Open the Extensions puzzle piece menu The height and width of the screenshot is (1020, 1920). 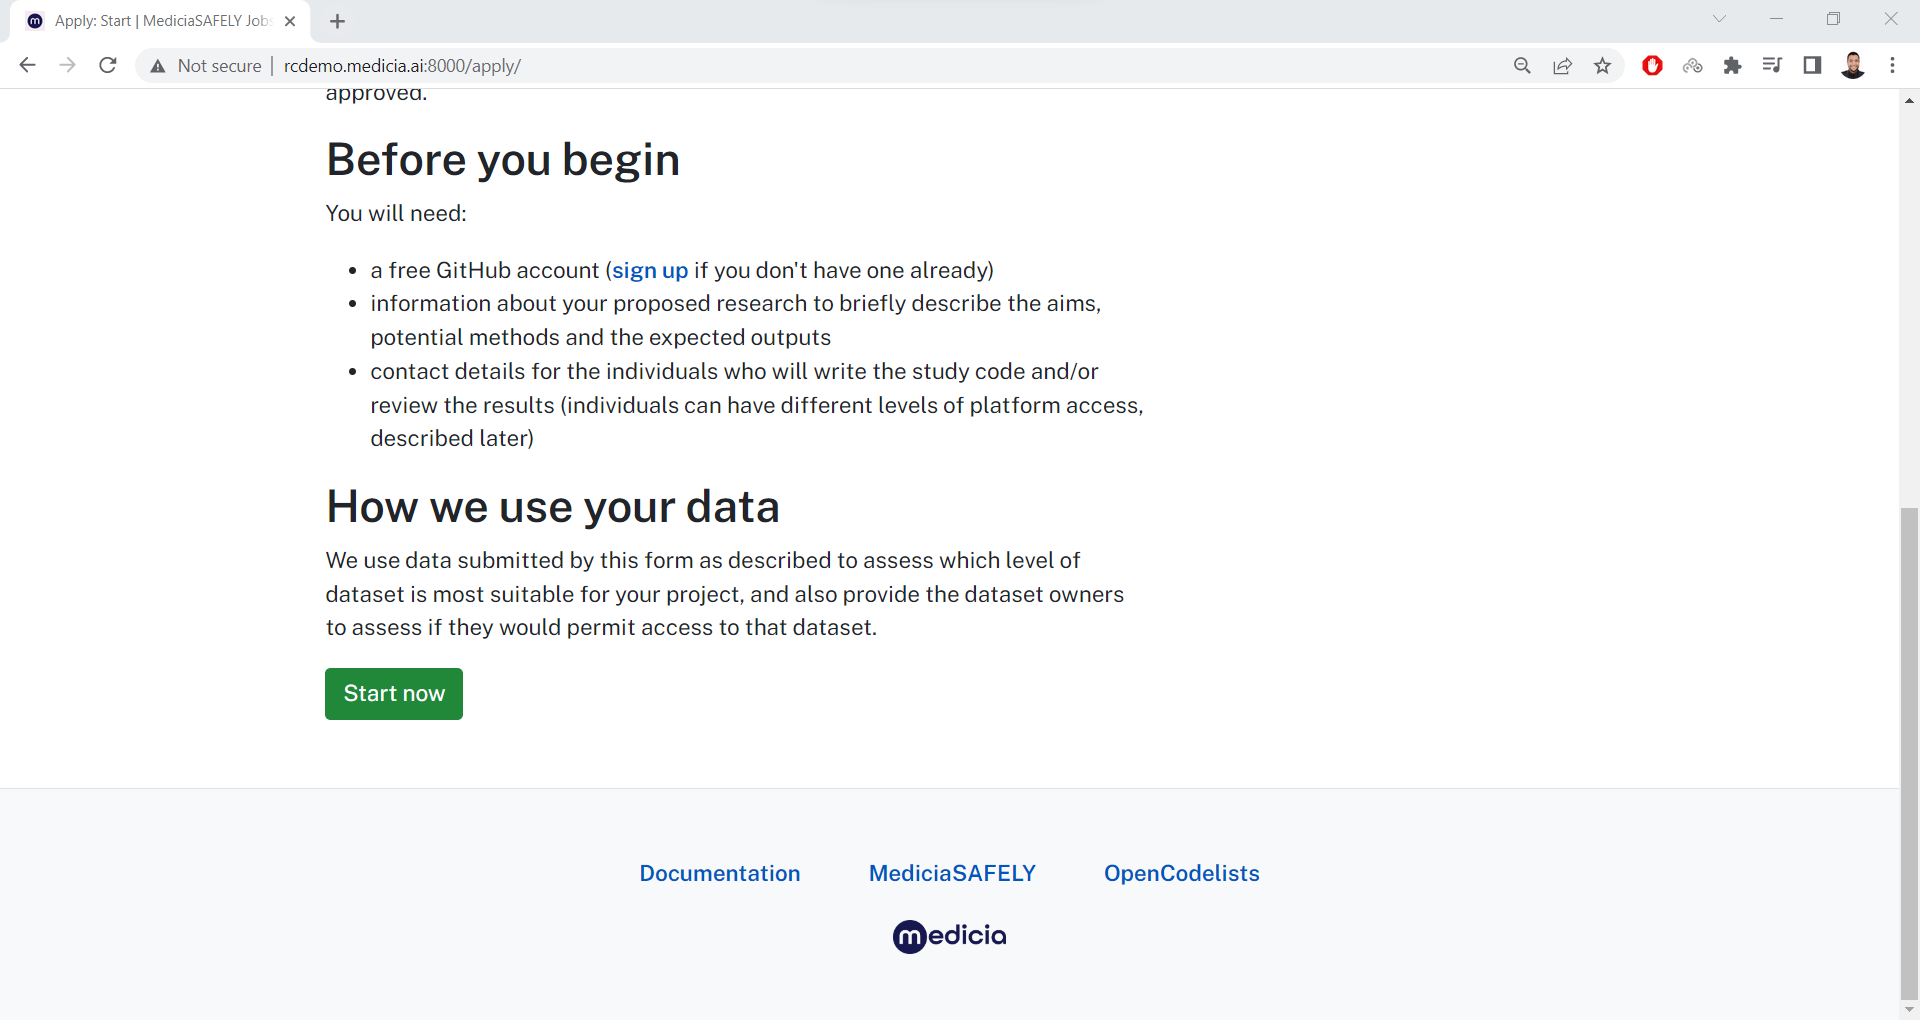[x=1732, y=66]
